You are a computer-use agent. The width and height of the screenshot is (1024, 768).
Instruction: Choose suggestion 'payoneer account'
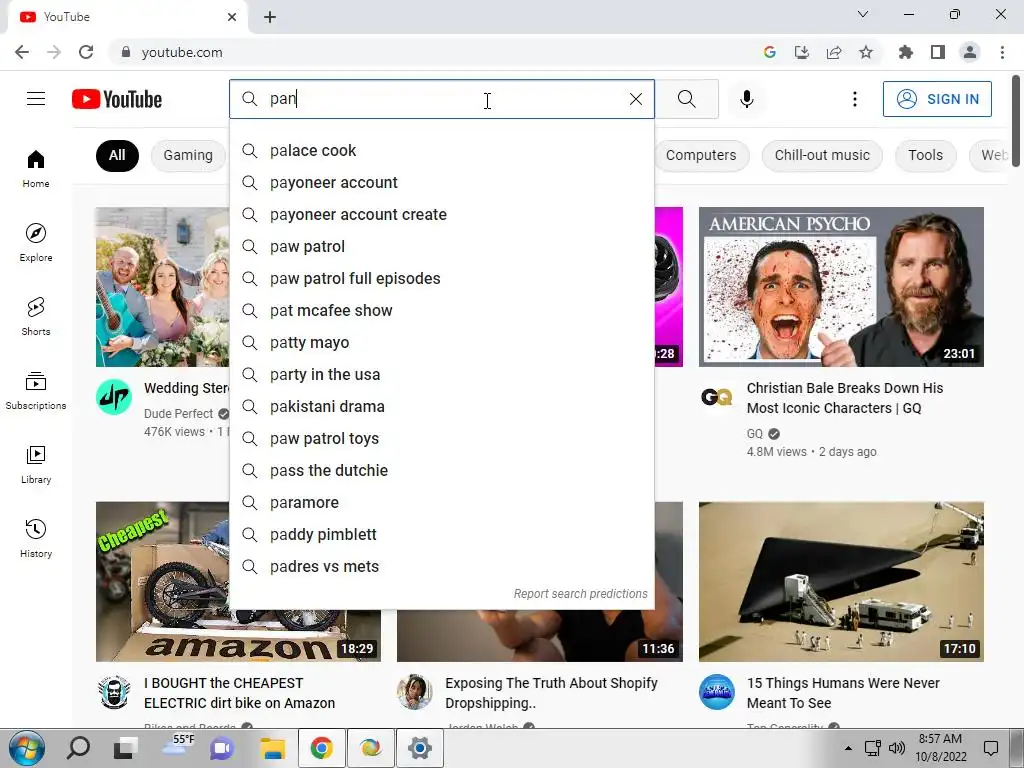click(x=442, y=183)
